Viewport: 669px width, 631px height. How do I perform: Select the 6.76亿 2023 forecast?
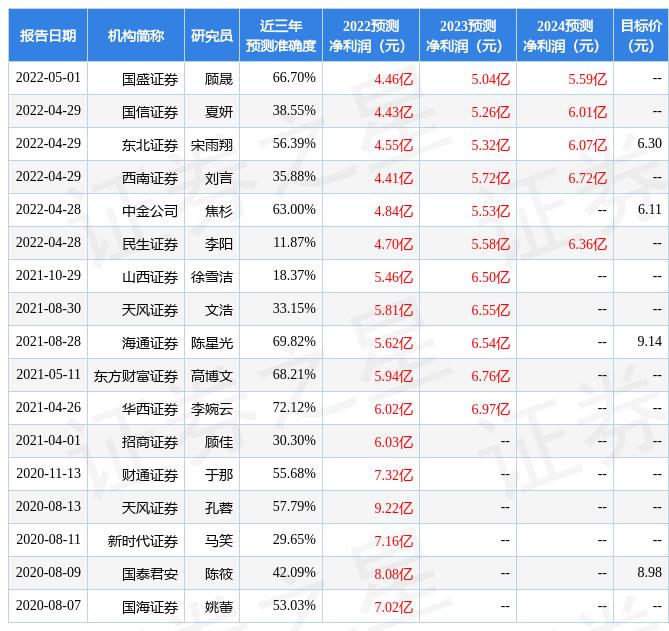[x=490, y=376]
